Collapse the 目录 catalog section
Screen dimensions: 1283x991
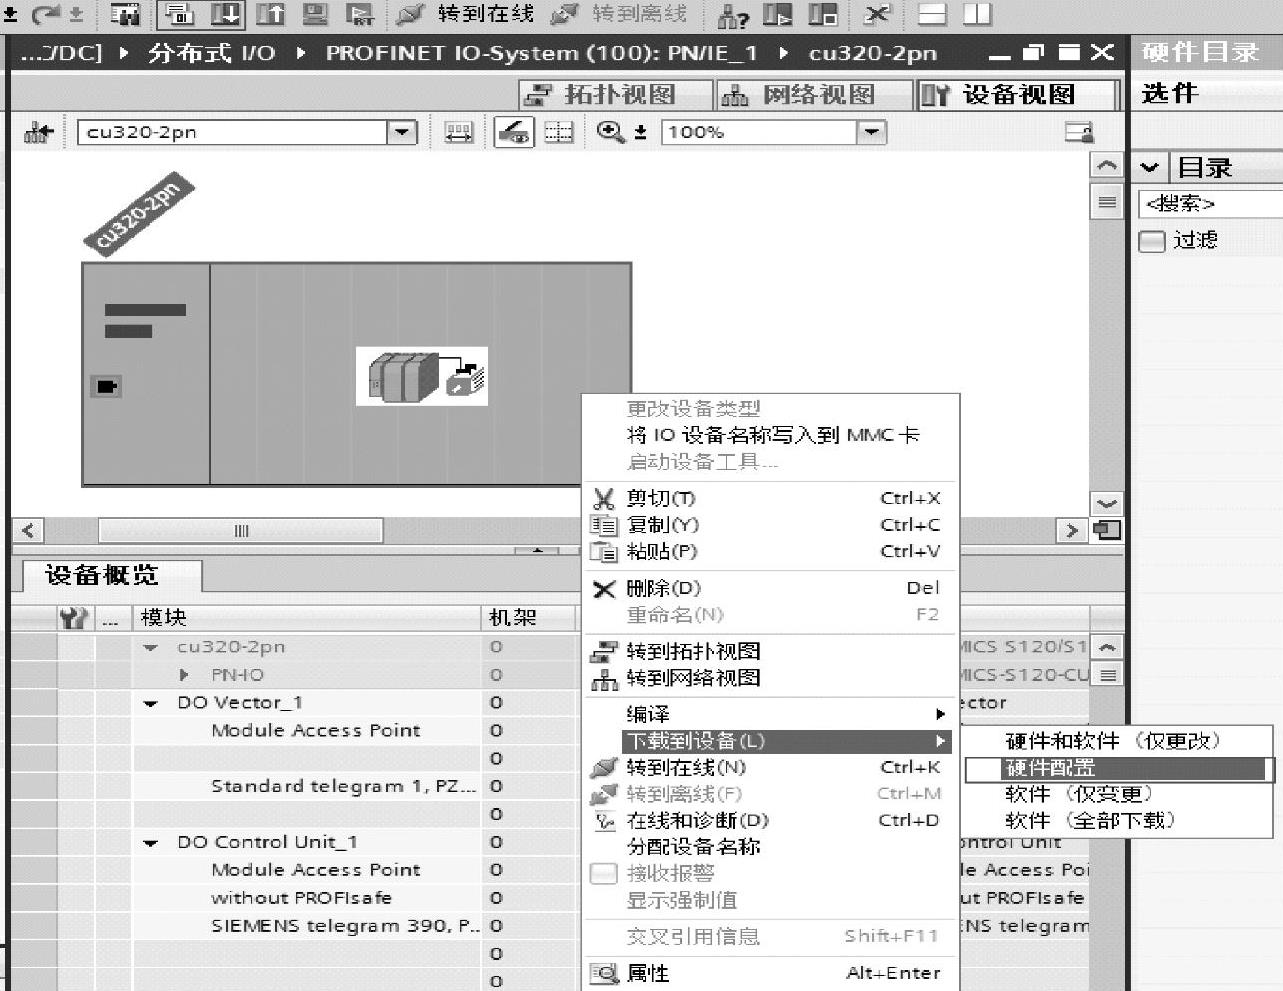tap(1150, 168)
